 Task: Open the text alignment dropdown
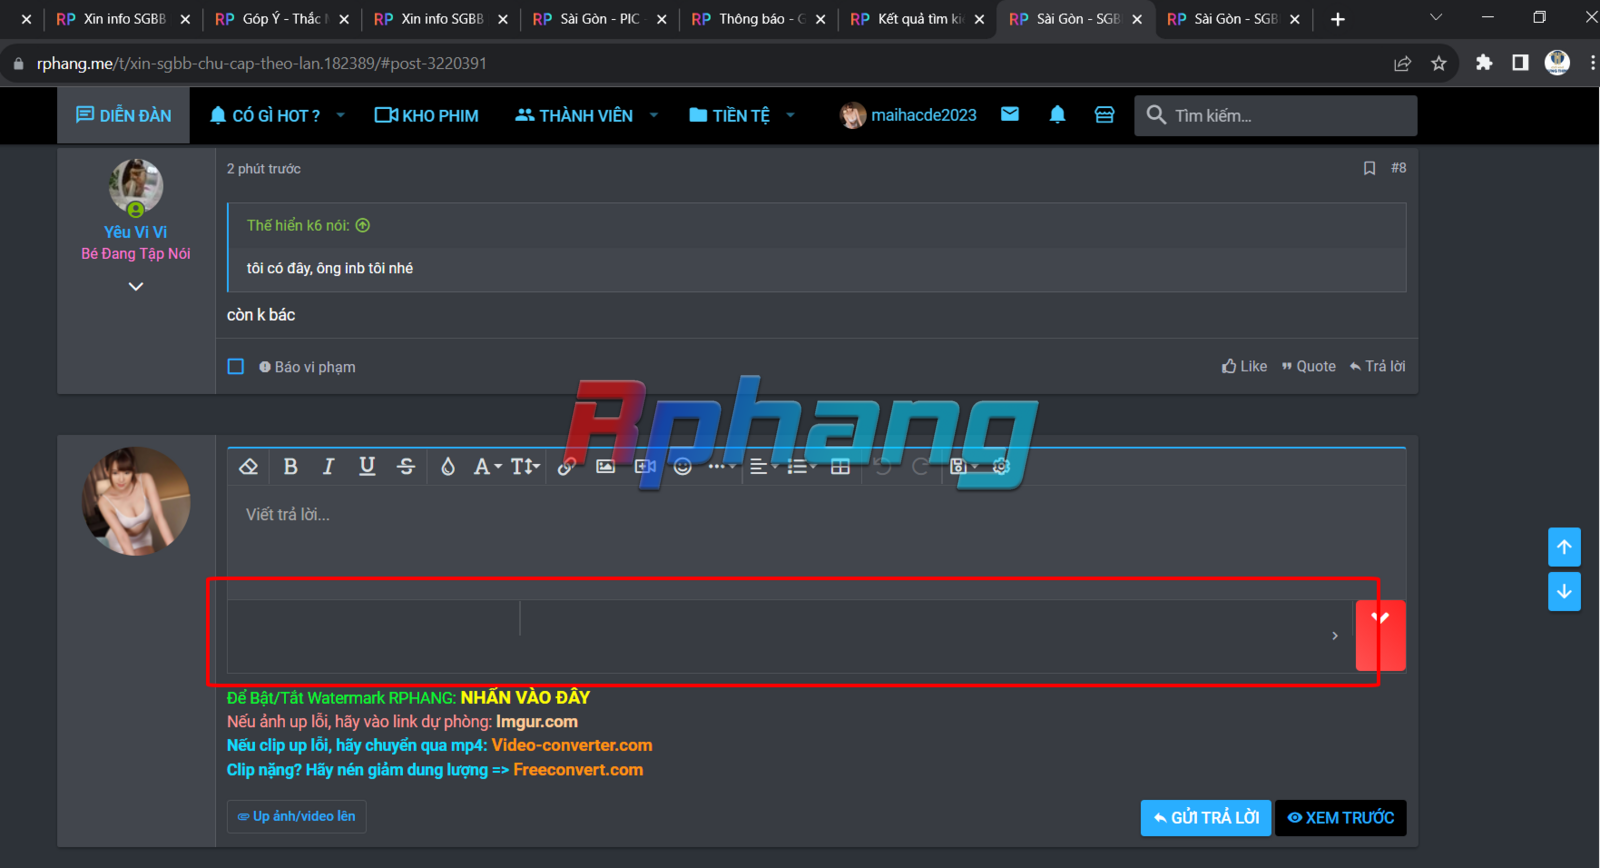coord(763,466)
